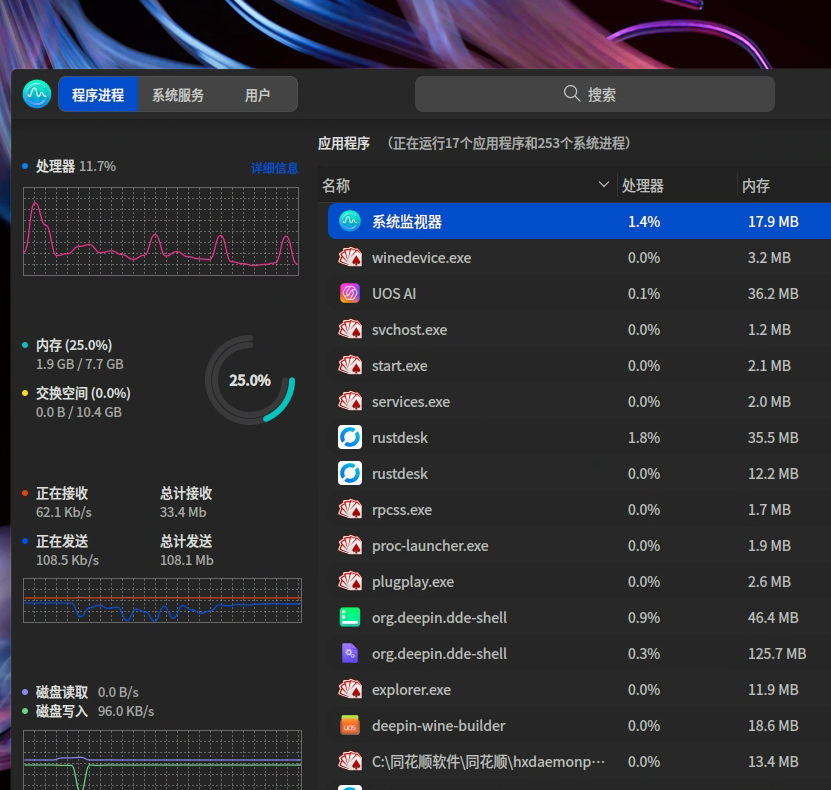Image resolution: width=831 pixels, height=790 pixels.
Task: Click the 应用程序 heading text
Action: point(343,143)
